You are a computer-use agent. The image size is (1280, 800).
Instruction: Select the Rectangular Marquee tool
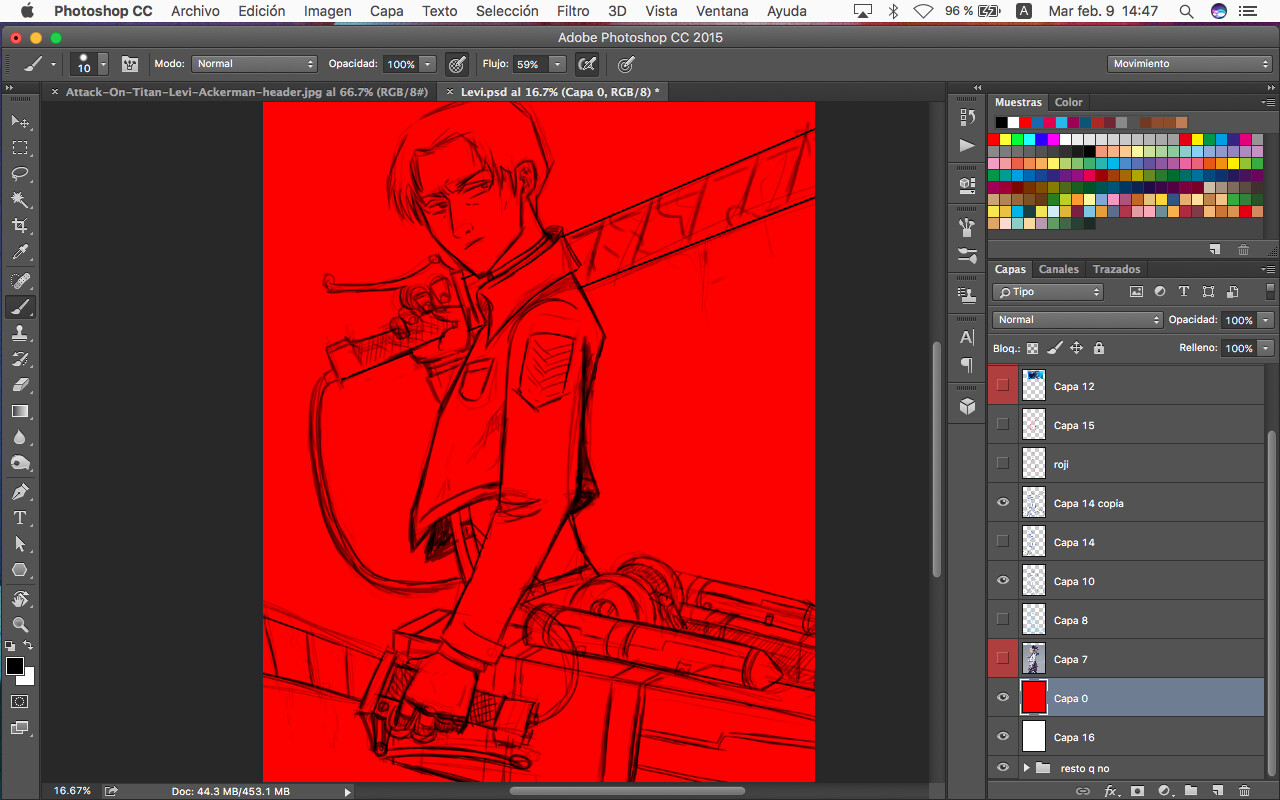point(20,147)
